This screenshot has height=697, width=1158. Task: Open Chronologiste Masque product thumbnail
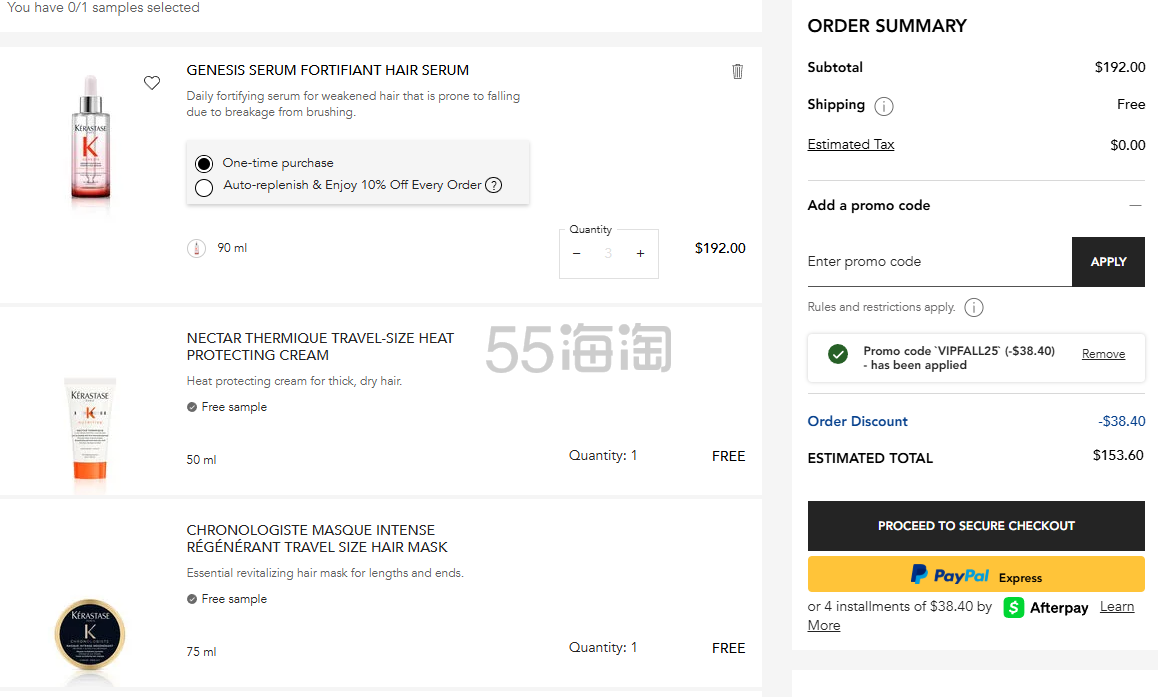pos(90,636)
